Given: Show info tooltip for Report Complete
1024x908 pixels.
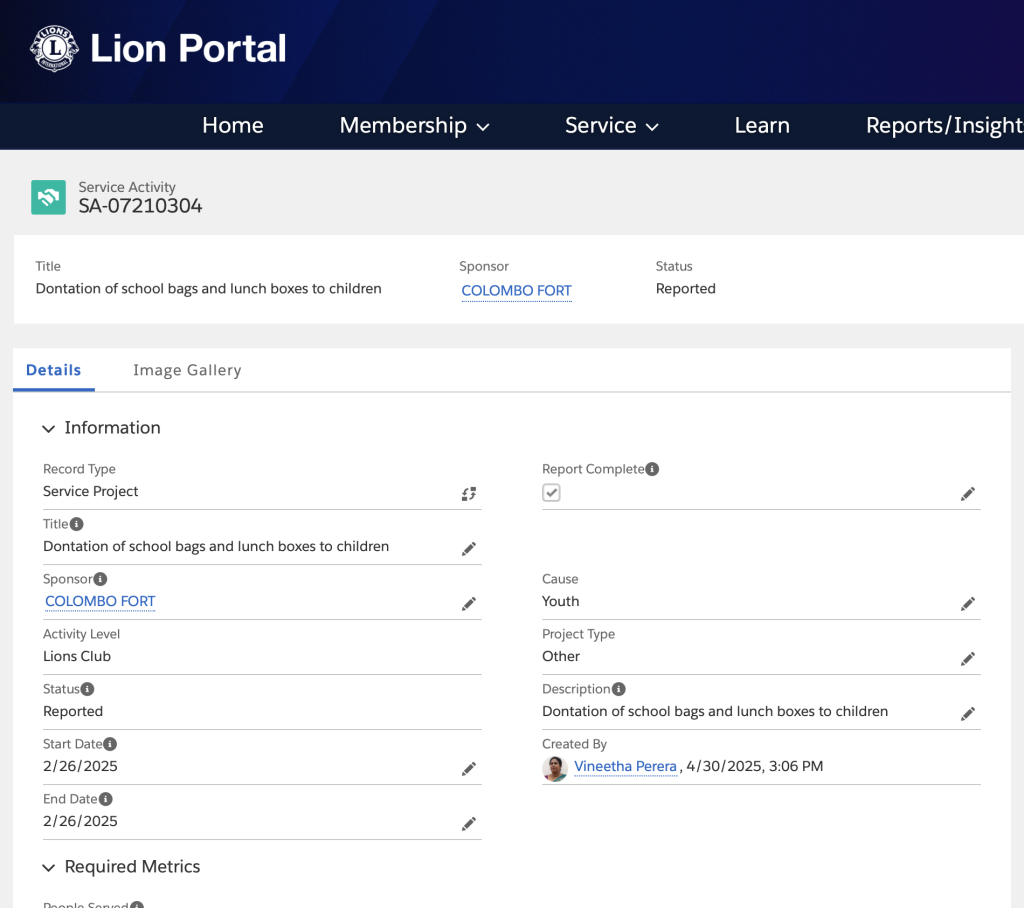Looking at the screenshot, I should (652, 469).
